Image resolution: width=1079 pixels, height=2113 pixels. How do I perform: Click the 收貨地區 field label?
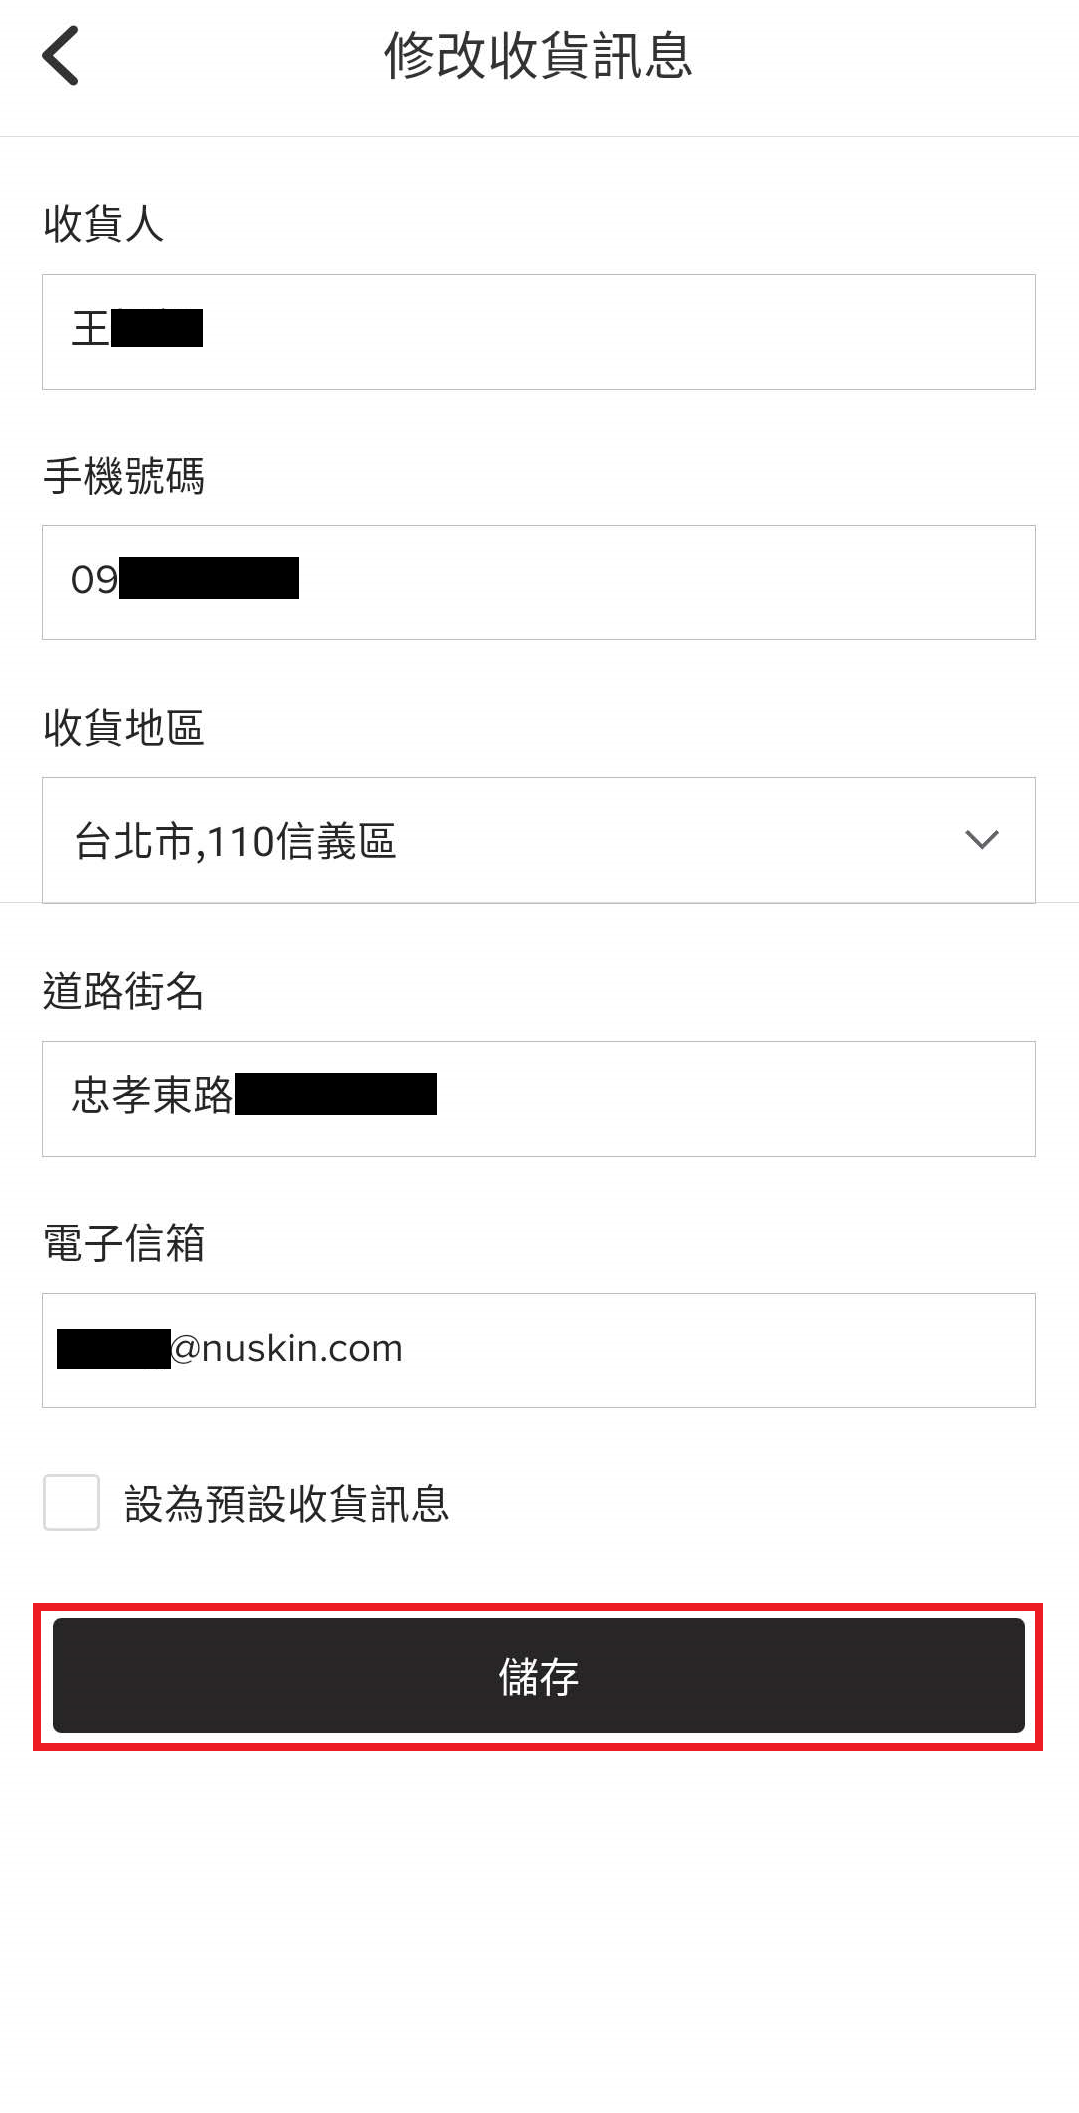click(124, 728)
